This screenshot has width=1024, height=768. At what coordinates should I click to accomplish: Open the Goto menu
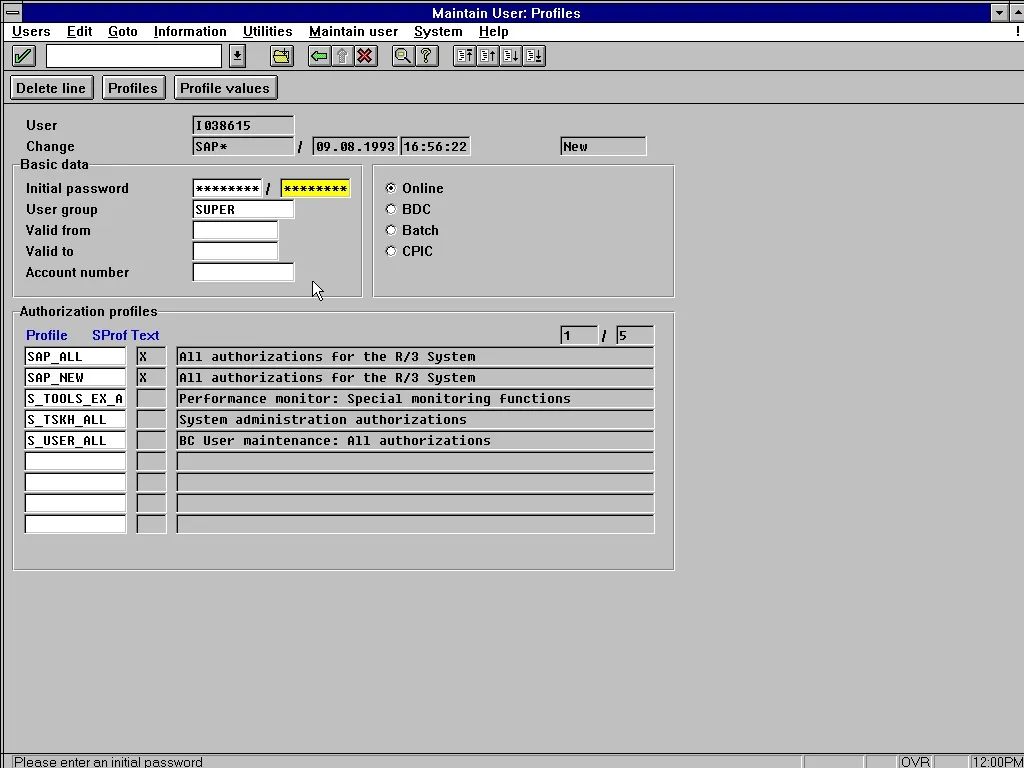pos(122,32)
